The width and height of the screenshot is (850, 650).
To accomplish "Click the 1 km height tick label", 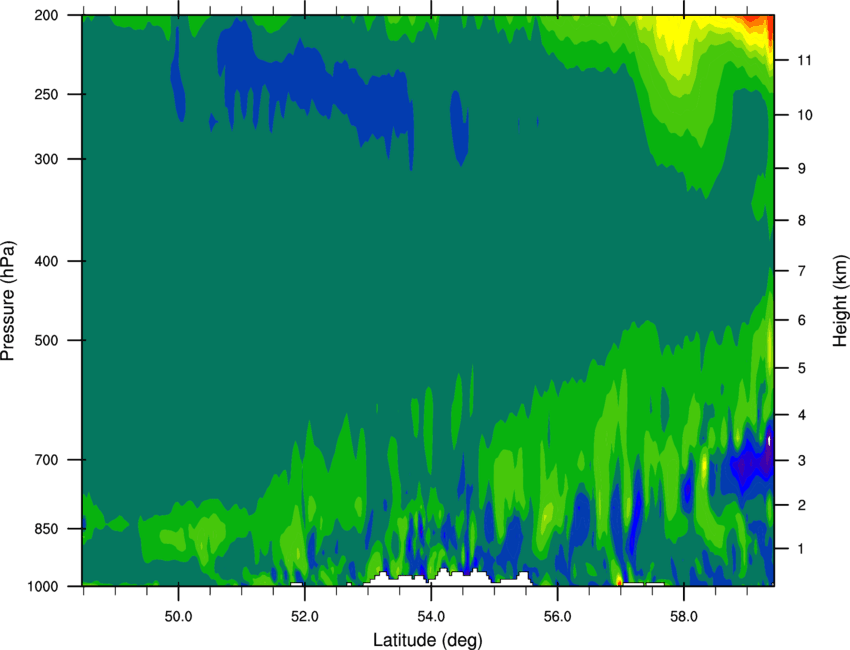I will point(802,549).
